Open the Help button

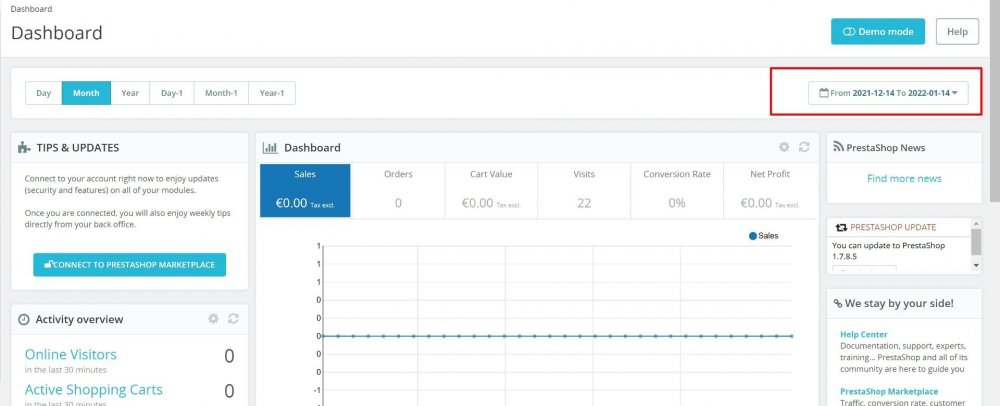pyautogui.click(x=957, y=31)
